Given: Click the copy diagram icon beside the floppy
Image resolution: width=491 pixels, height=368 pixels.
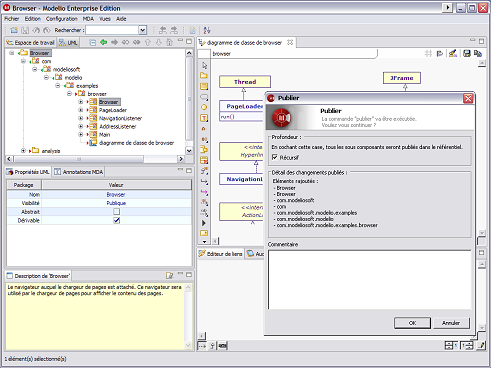Looking at the screenshot, I should pos(478,53).
